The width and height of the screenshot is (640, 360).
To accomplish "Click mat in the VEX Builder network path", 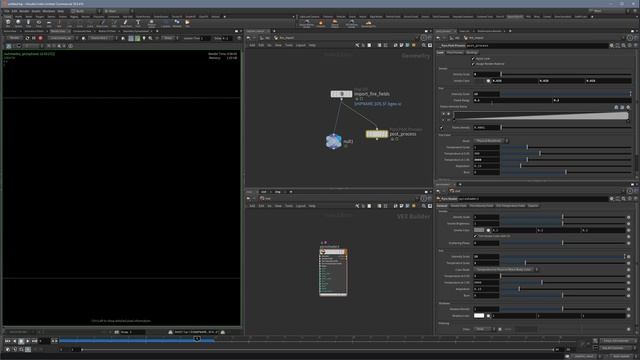I will (x=267, y=198).
